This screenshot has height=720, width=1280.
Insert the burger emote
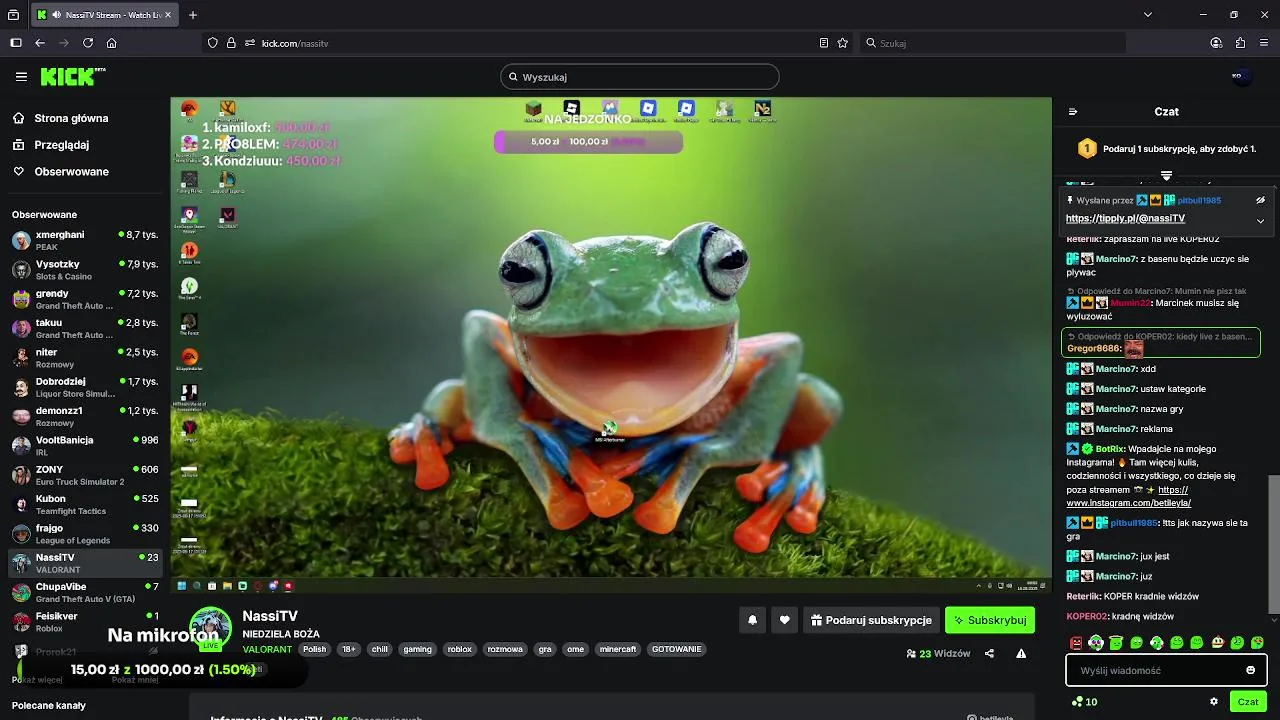click(x=1217, y=643)
